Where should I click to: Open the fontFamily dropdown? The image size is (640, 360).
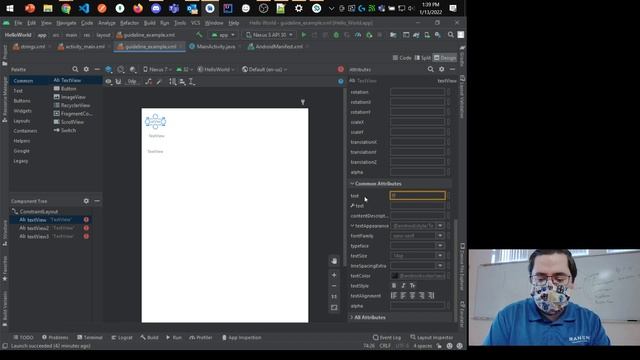440,236
